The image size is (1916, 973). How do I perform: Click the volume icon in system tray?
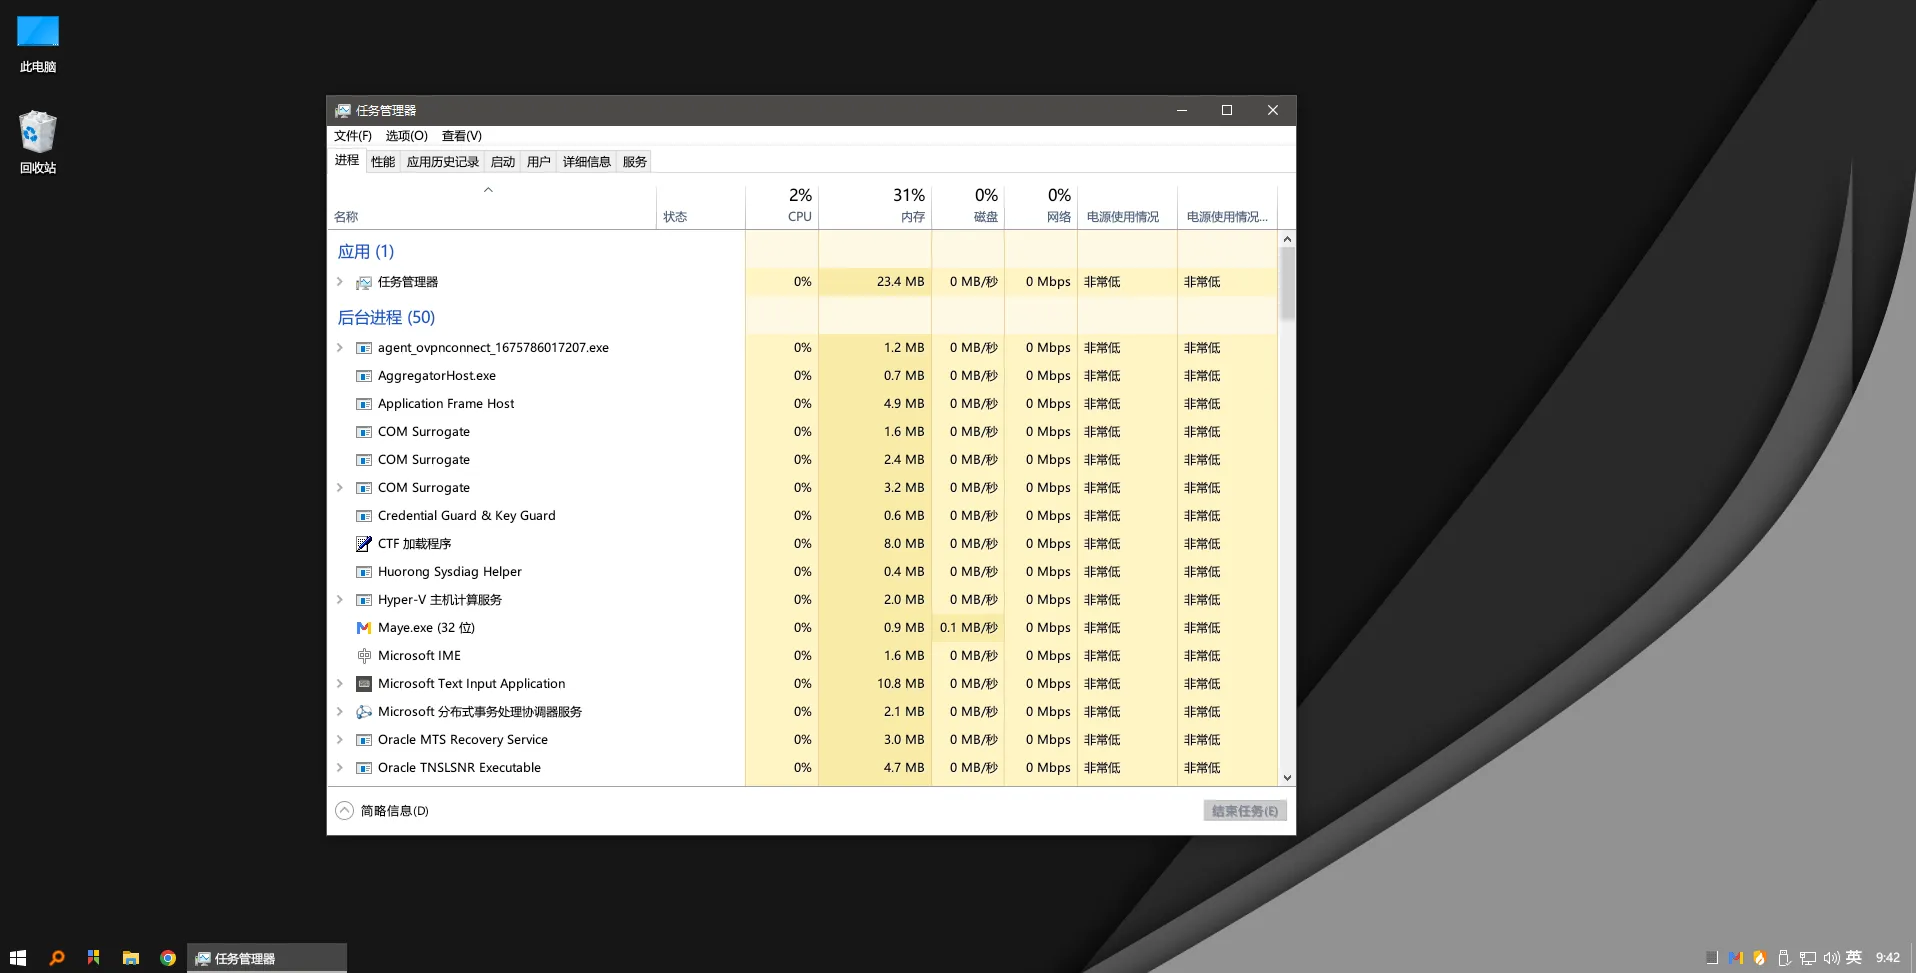(x=1831, y=958)
